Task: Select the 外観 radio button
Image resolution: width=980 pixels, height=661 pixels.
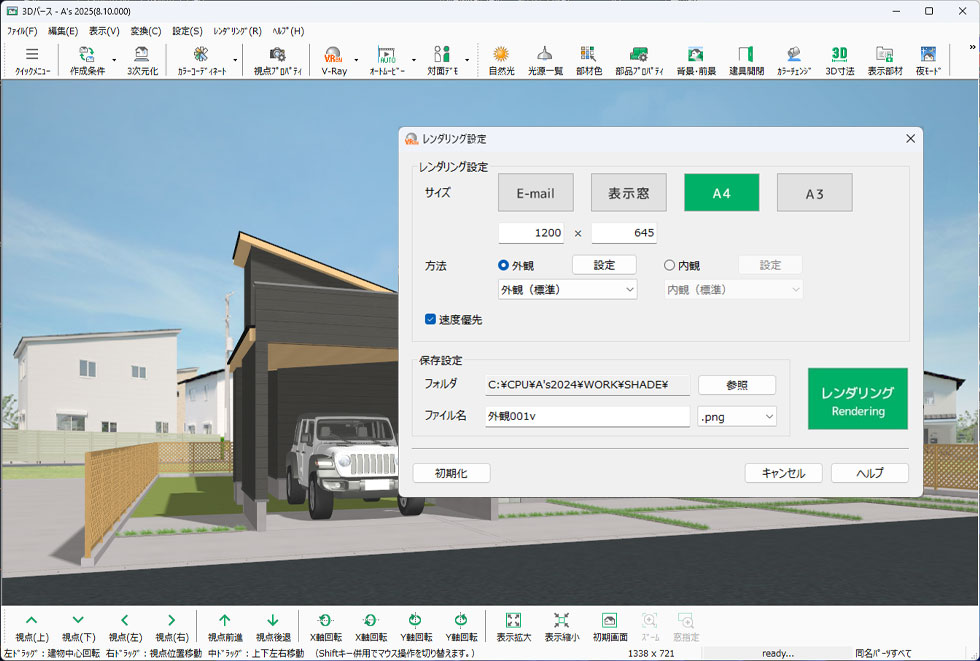Action: (x=503, y=266)
